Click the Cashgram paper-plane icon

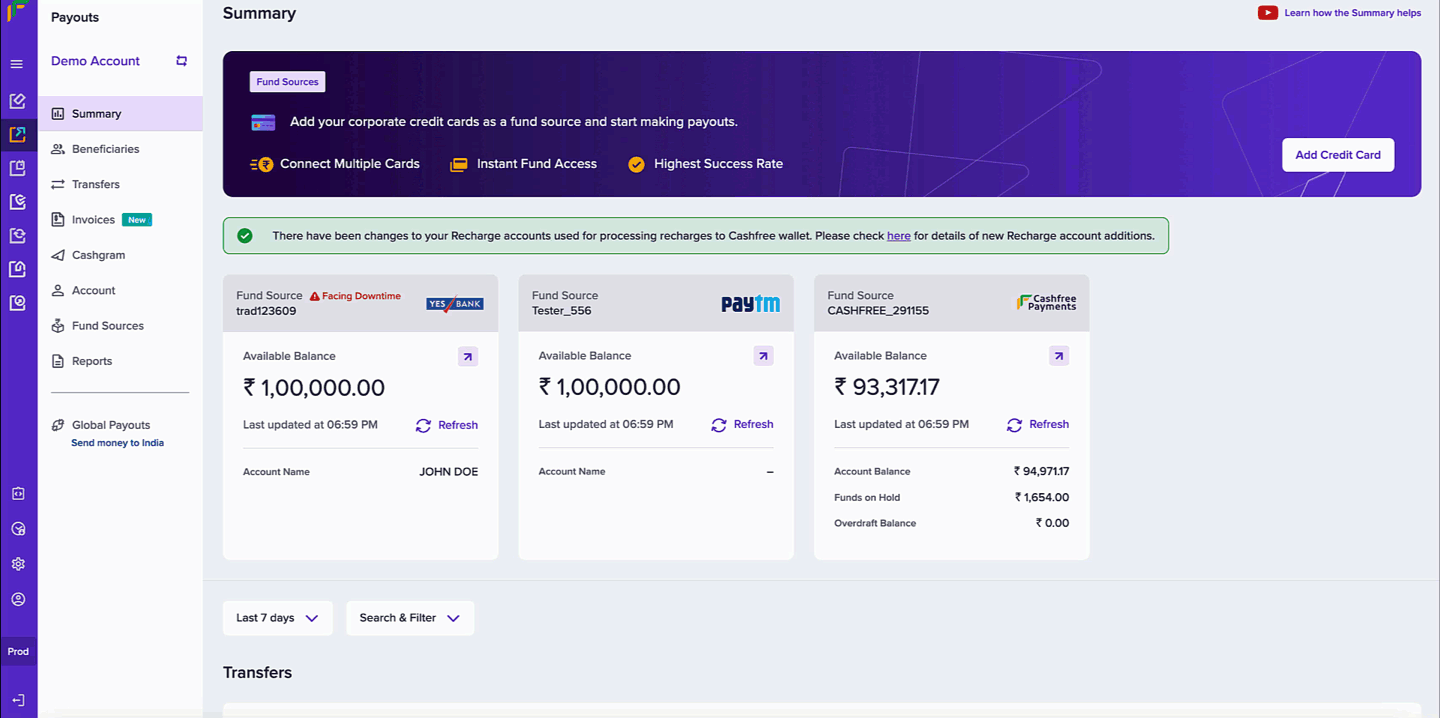(58, 255)
